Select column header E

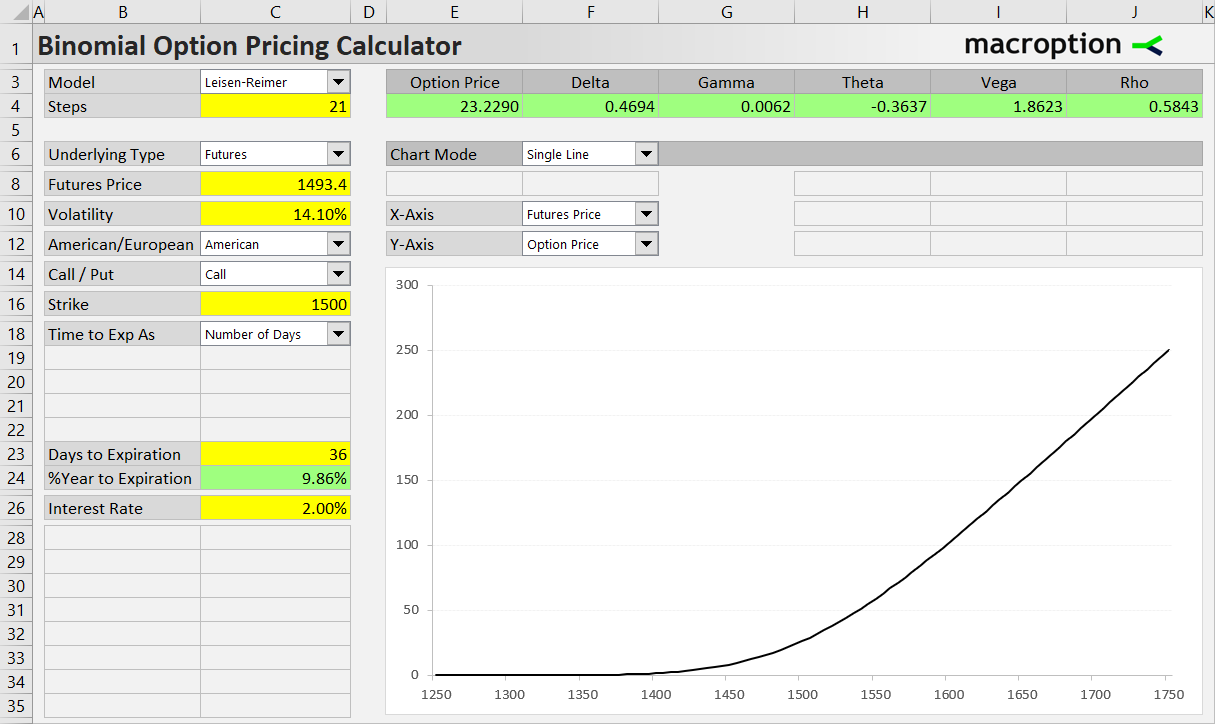click(x=454, y=12)
